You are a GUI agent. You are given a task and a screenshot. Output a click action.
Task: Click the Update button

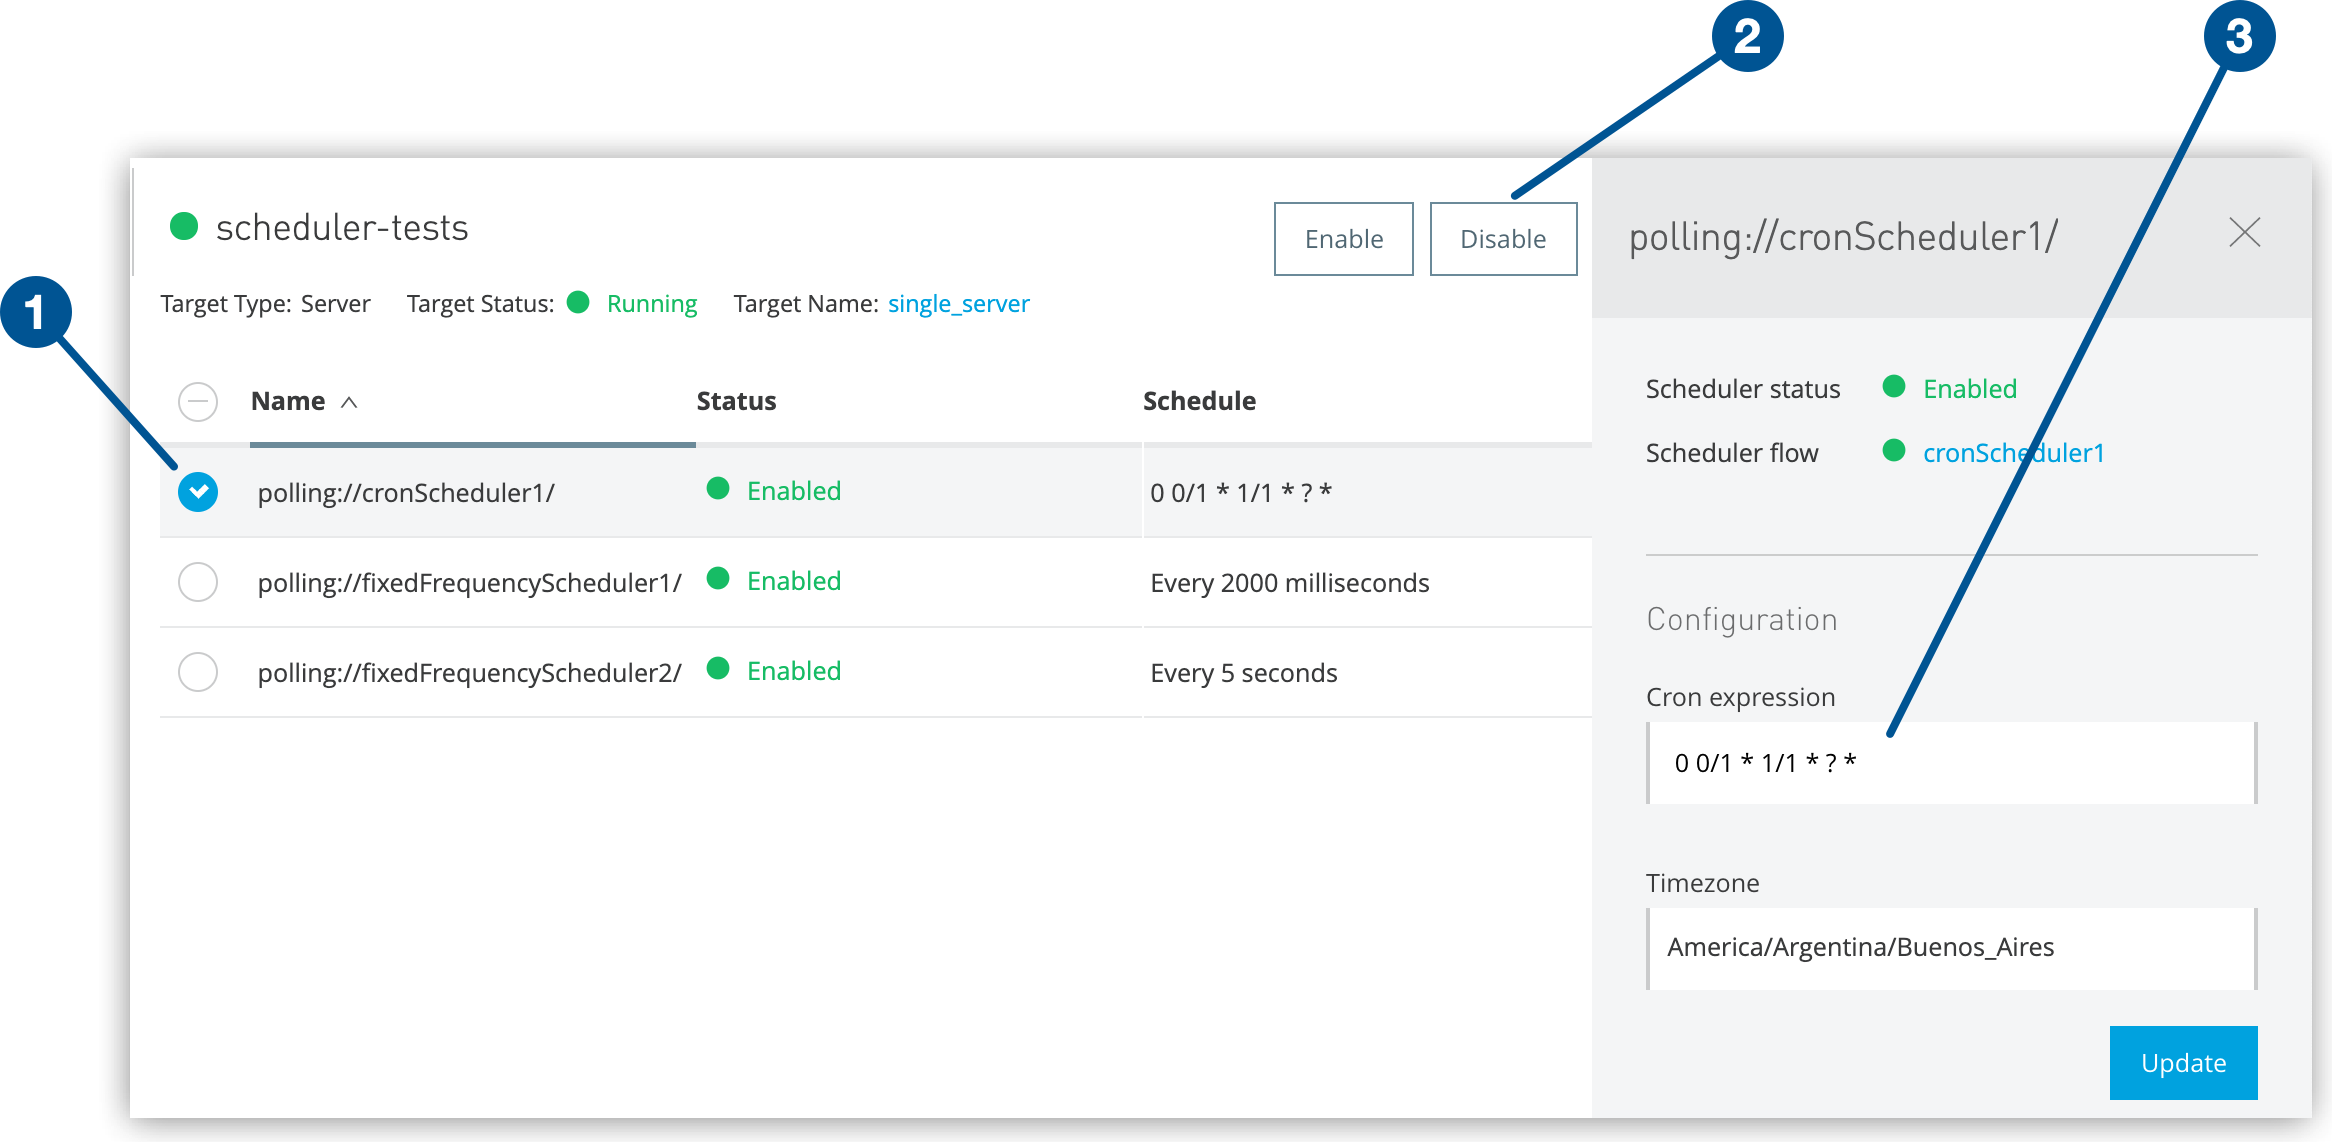click(2183, 1063)
